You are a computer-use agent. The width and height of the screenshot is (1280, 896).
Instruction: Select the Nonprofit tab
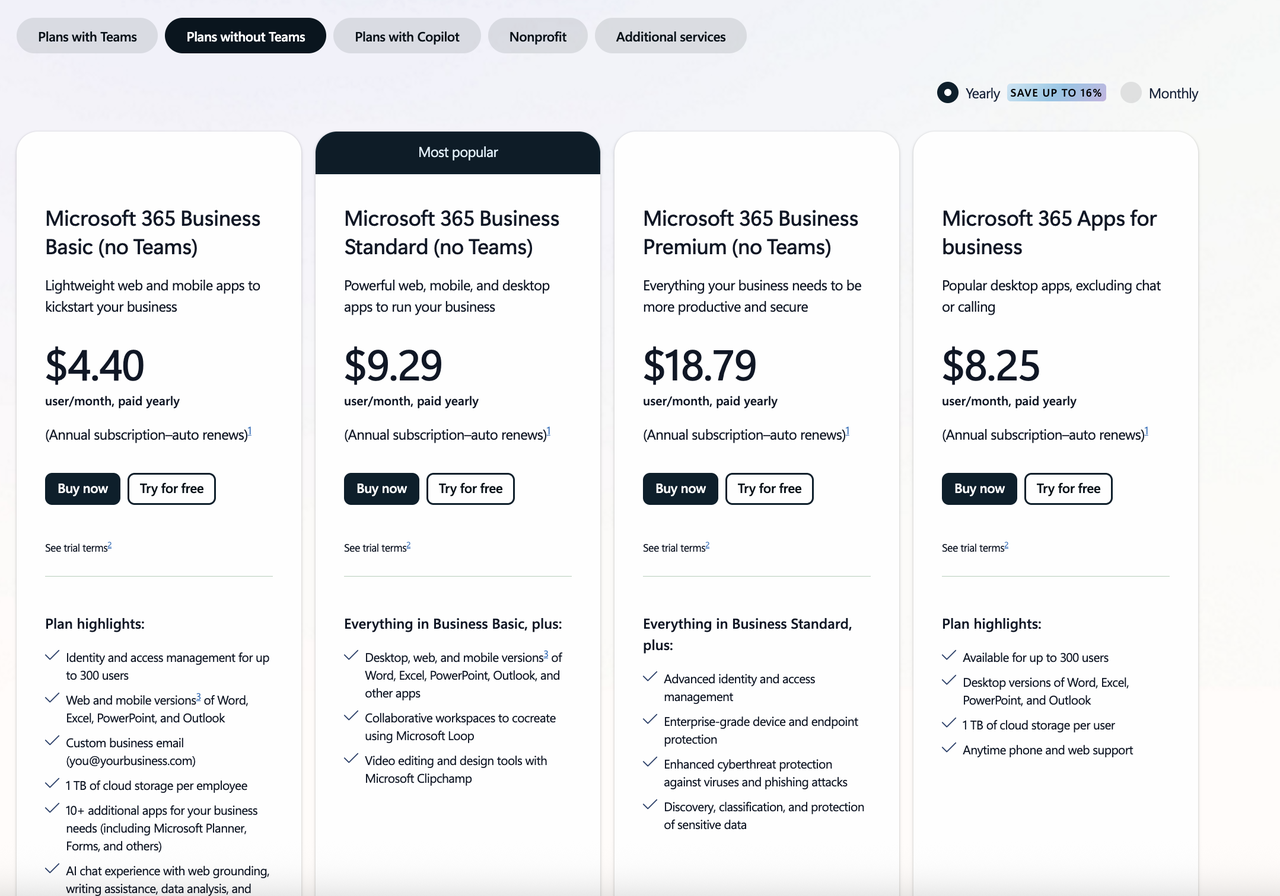coord(538,36)
